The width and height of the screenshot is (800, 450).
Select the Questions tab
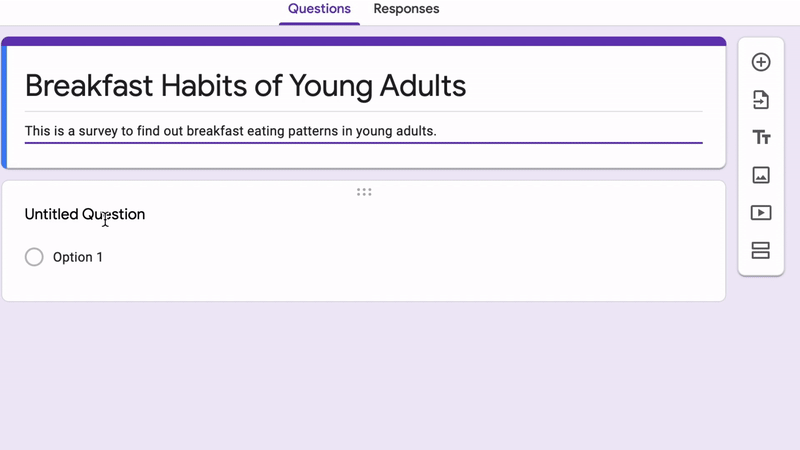[x=319, y=9]
